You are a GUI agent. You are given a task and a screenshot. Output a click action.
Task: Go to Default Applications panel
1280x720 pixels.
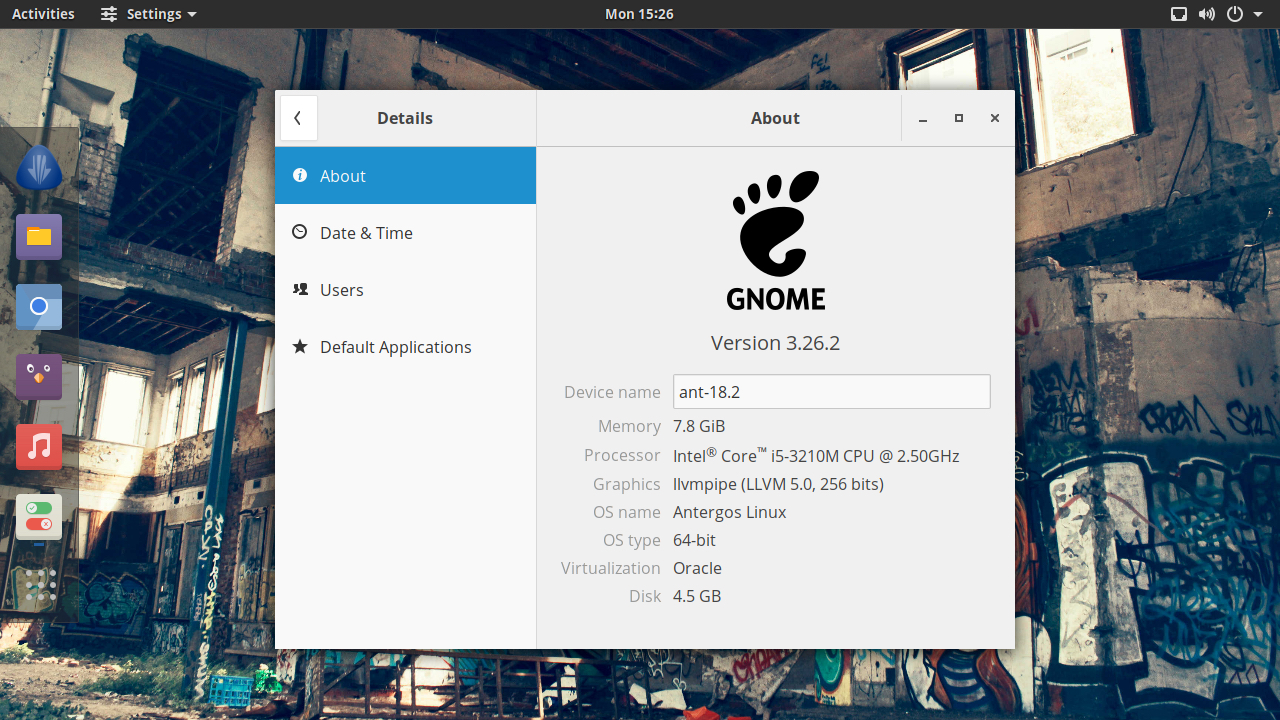(x=405, y=347)
